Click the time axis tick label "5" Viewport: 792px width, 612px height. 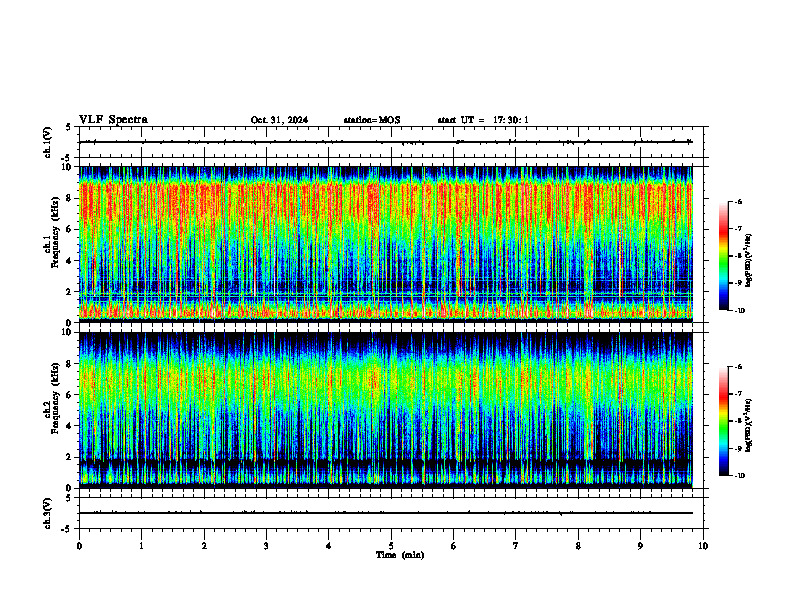click(x=391, y=546)
